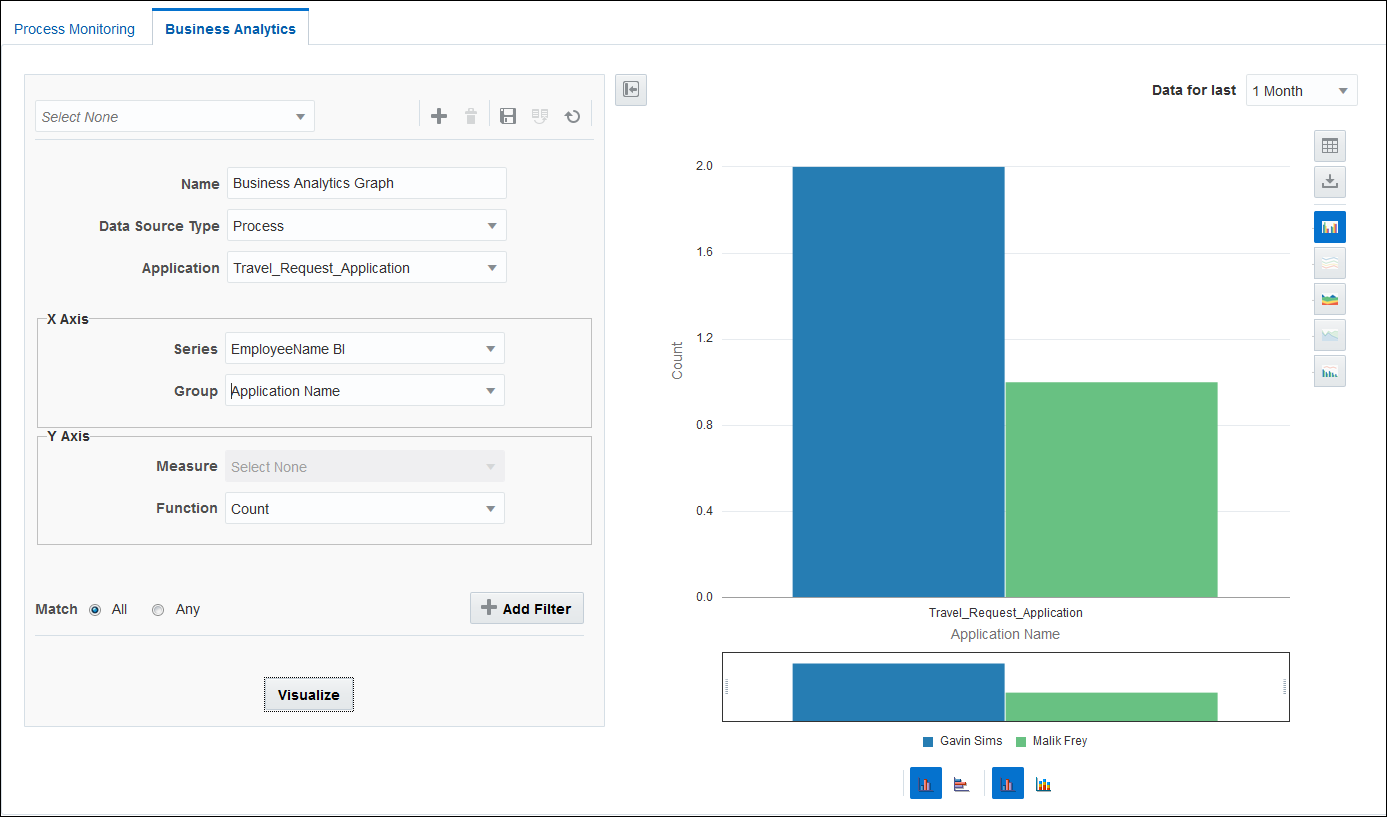Collapse the configuration panel with the arrow icon

click(630, 89)
